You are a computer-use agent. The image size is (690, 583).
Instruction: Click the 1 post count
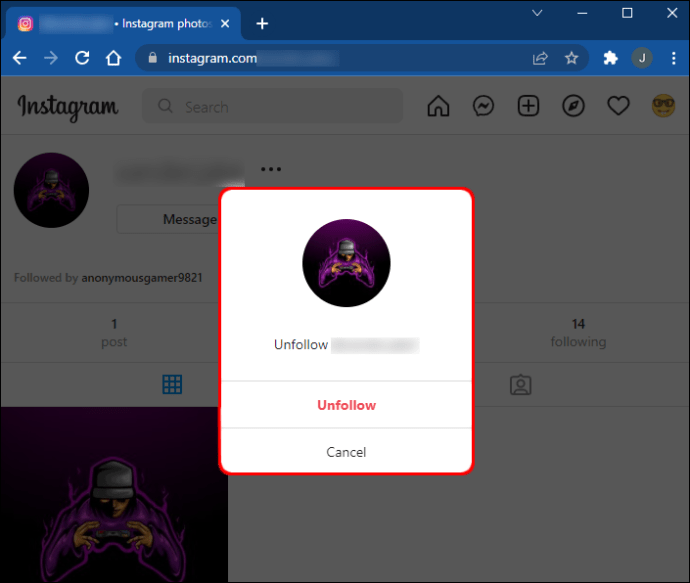coord(114,333)
